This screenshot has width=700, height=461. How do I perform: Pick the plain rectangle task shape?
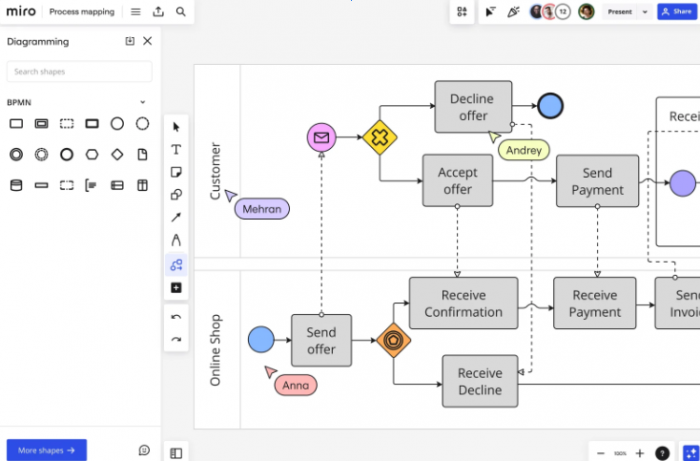pyautogui.click(x=16, y=124)
